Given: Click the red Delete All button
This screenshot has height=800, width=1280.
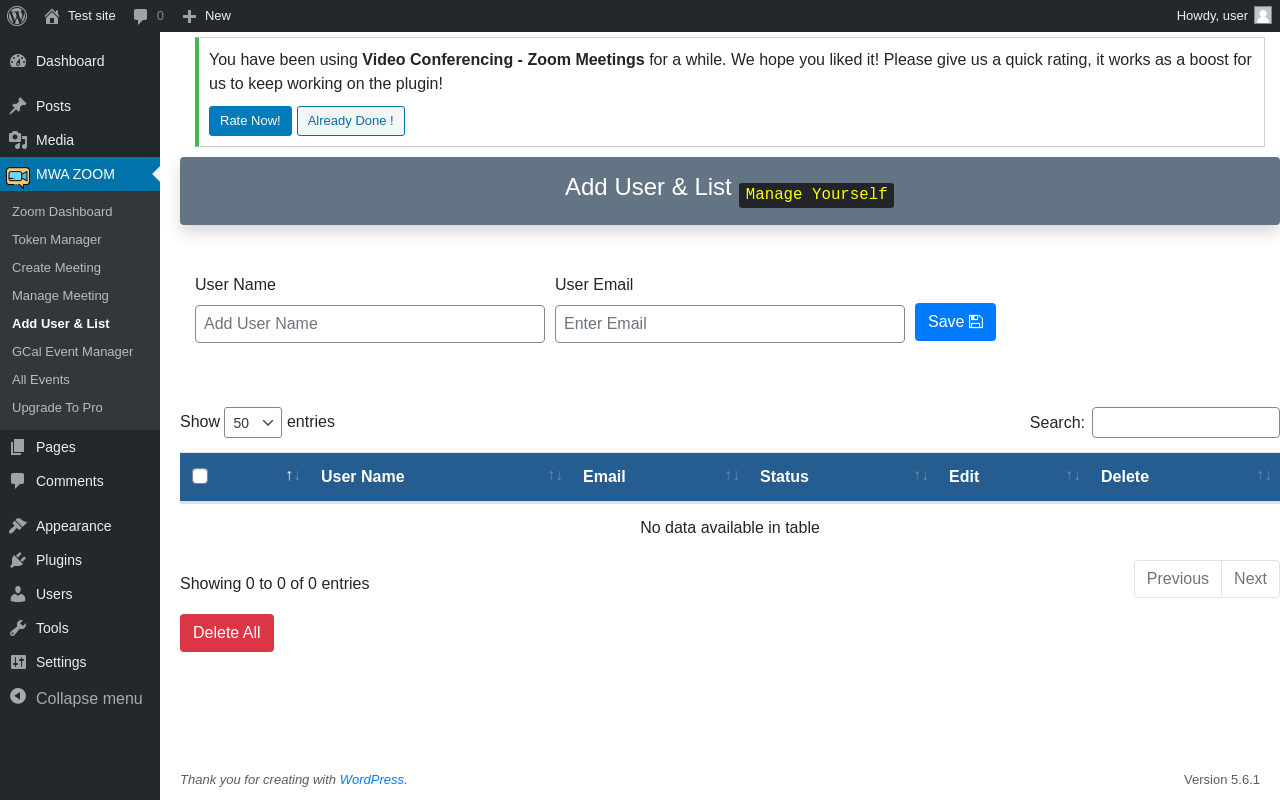Looking at the screenshot, I should pyautogui.click(x=227, y=633).
